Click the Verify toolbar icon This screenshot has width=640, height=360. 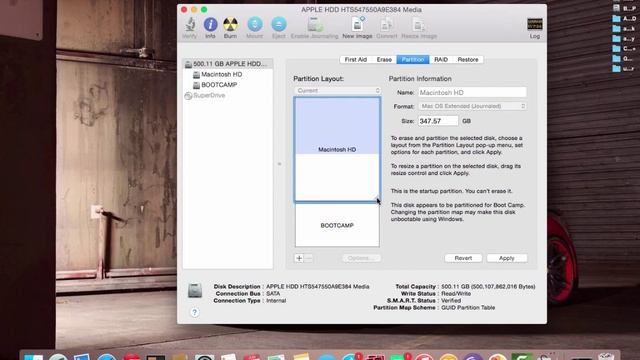(189, 28)
